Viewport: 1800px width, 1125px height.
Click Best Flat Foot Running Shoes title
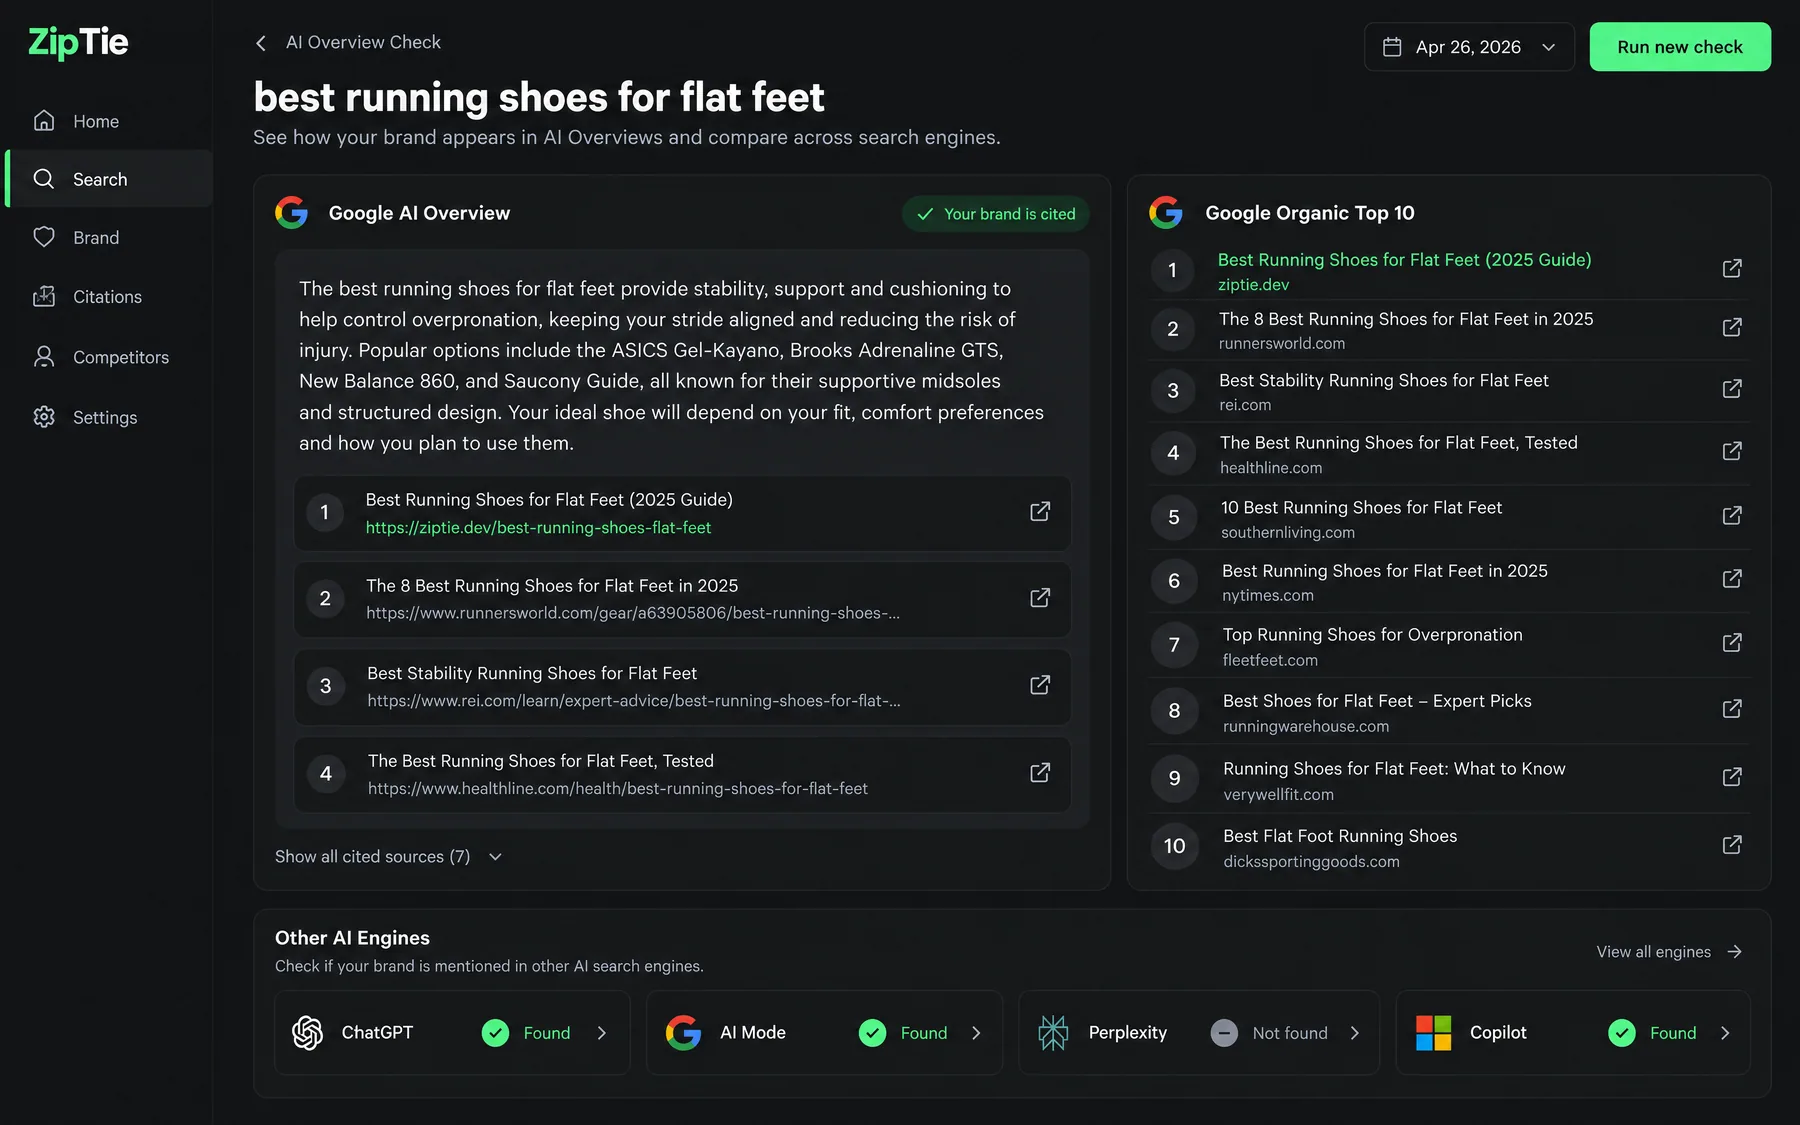1340,836
